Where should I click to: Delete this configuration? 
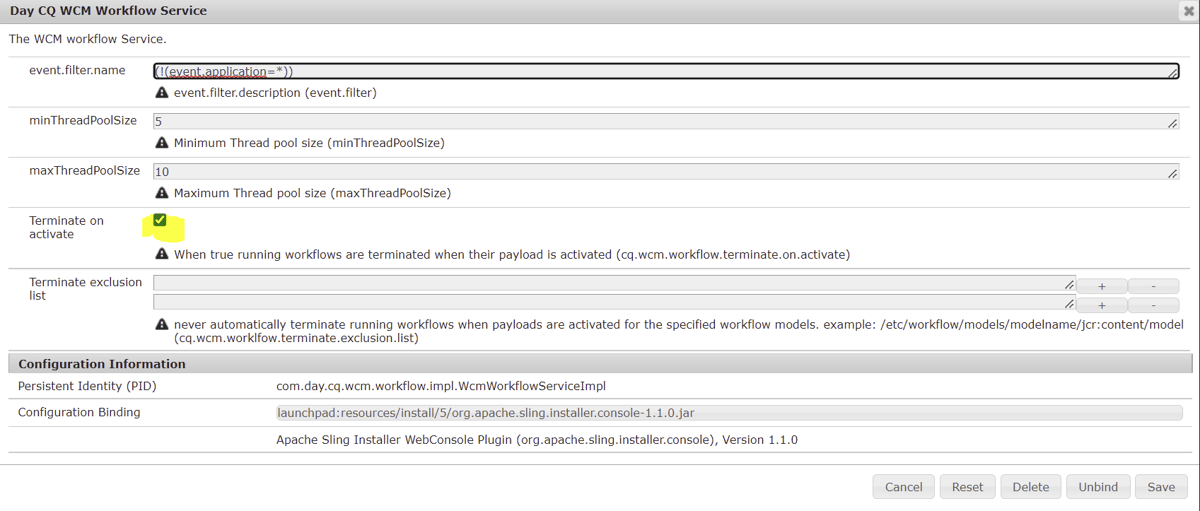(1030, 487)
